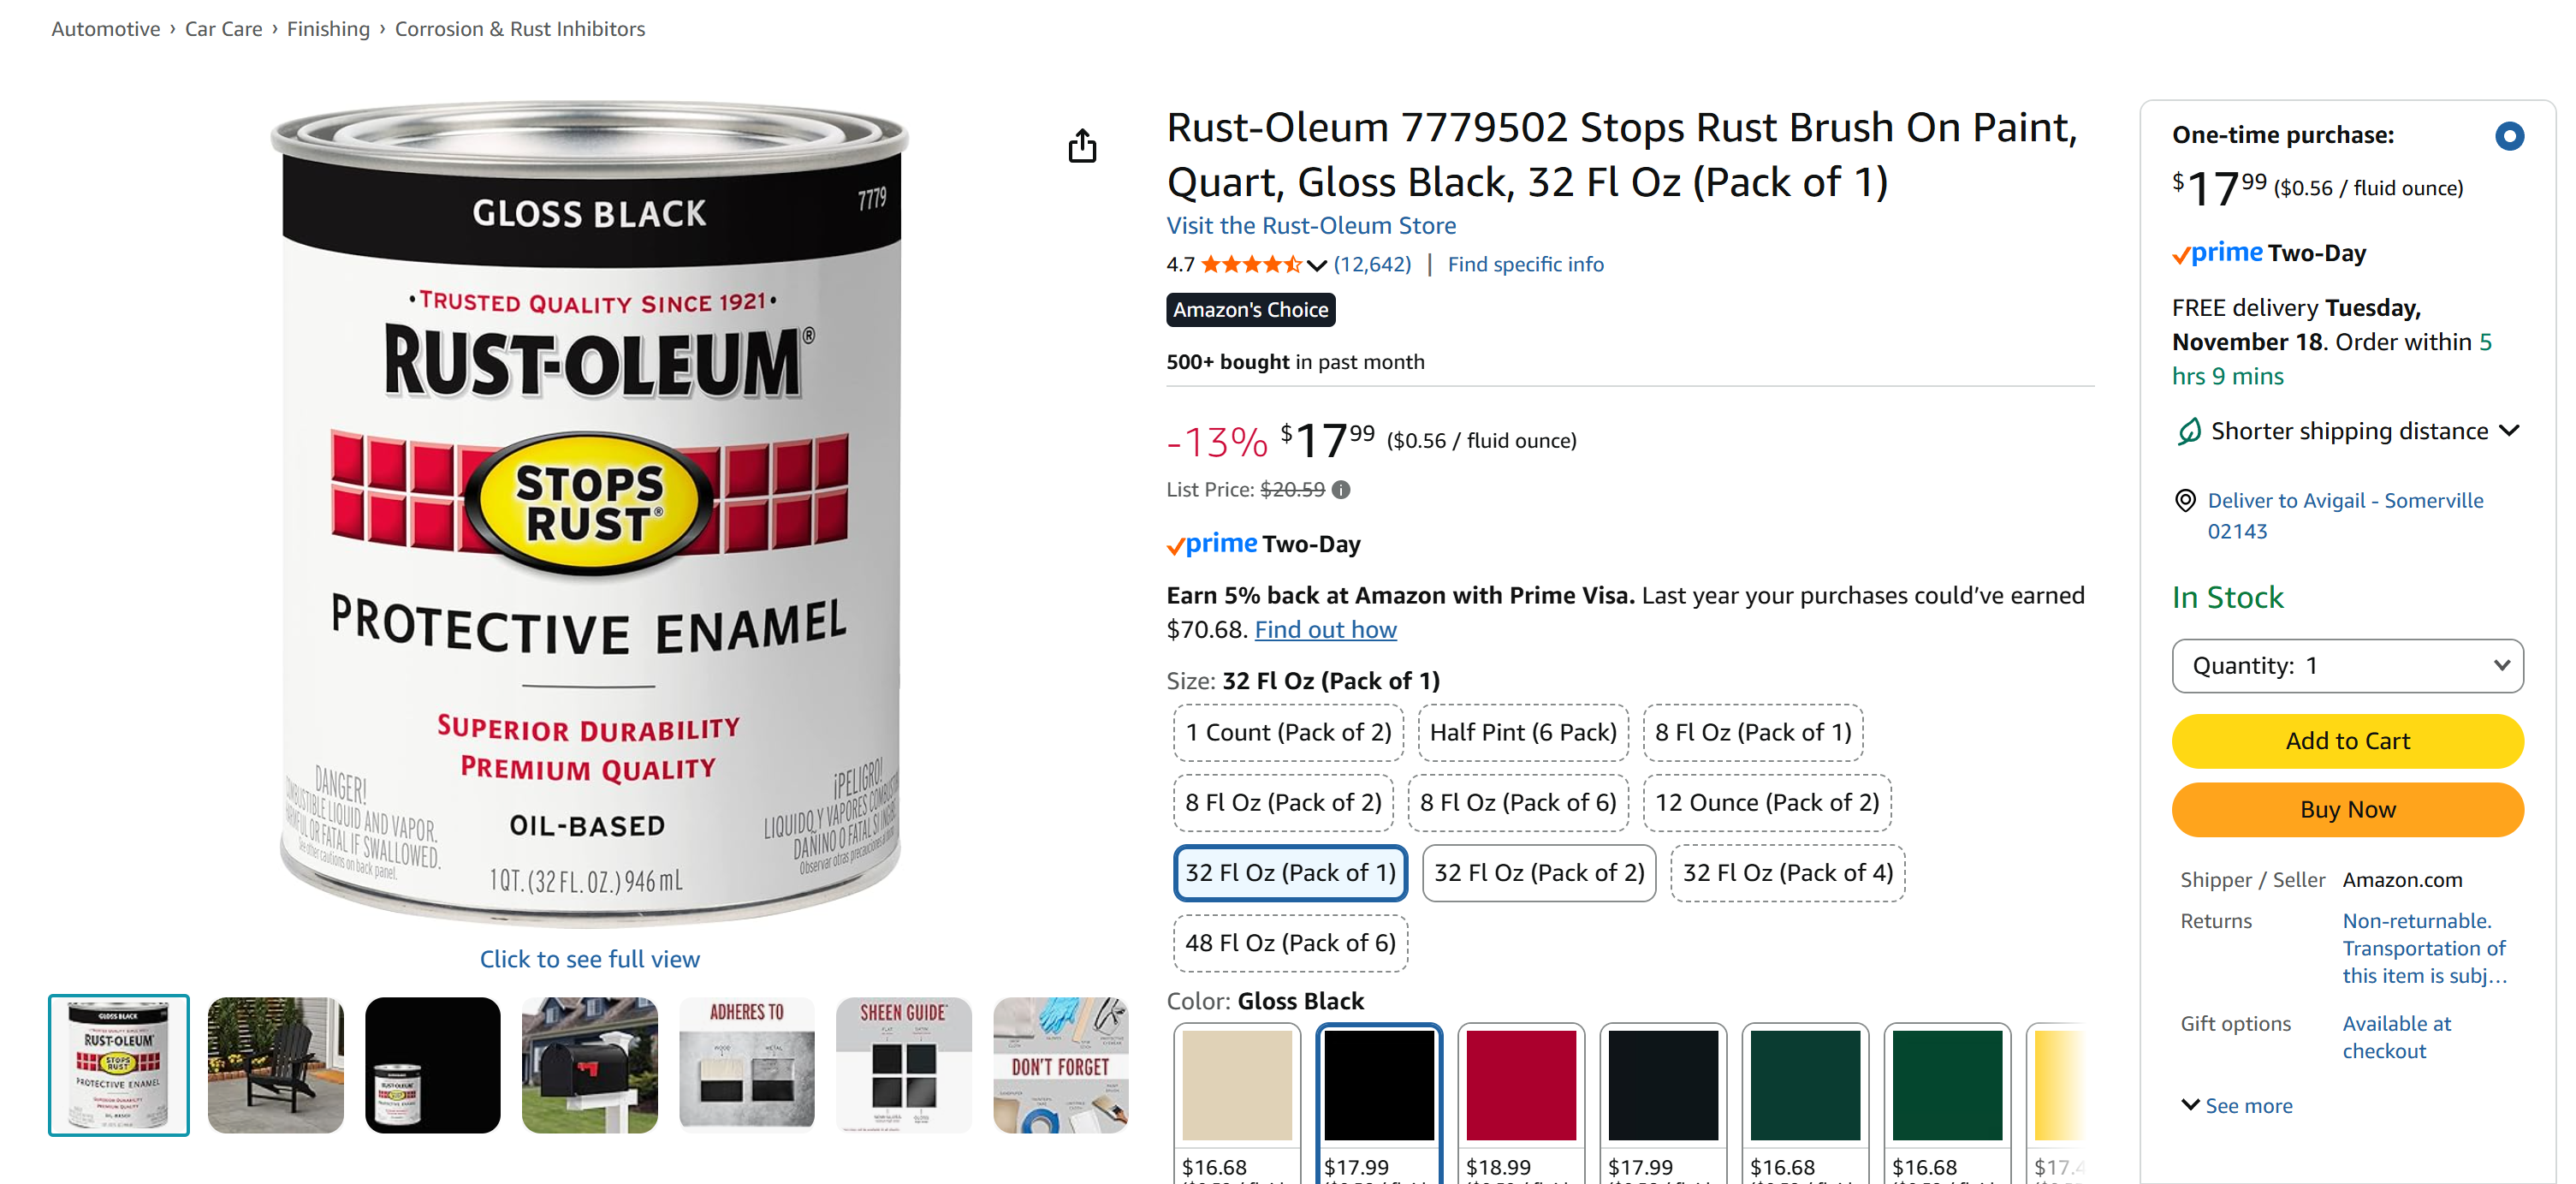Select the One-time purchase radio button

[2508, 136]
